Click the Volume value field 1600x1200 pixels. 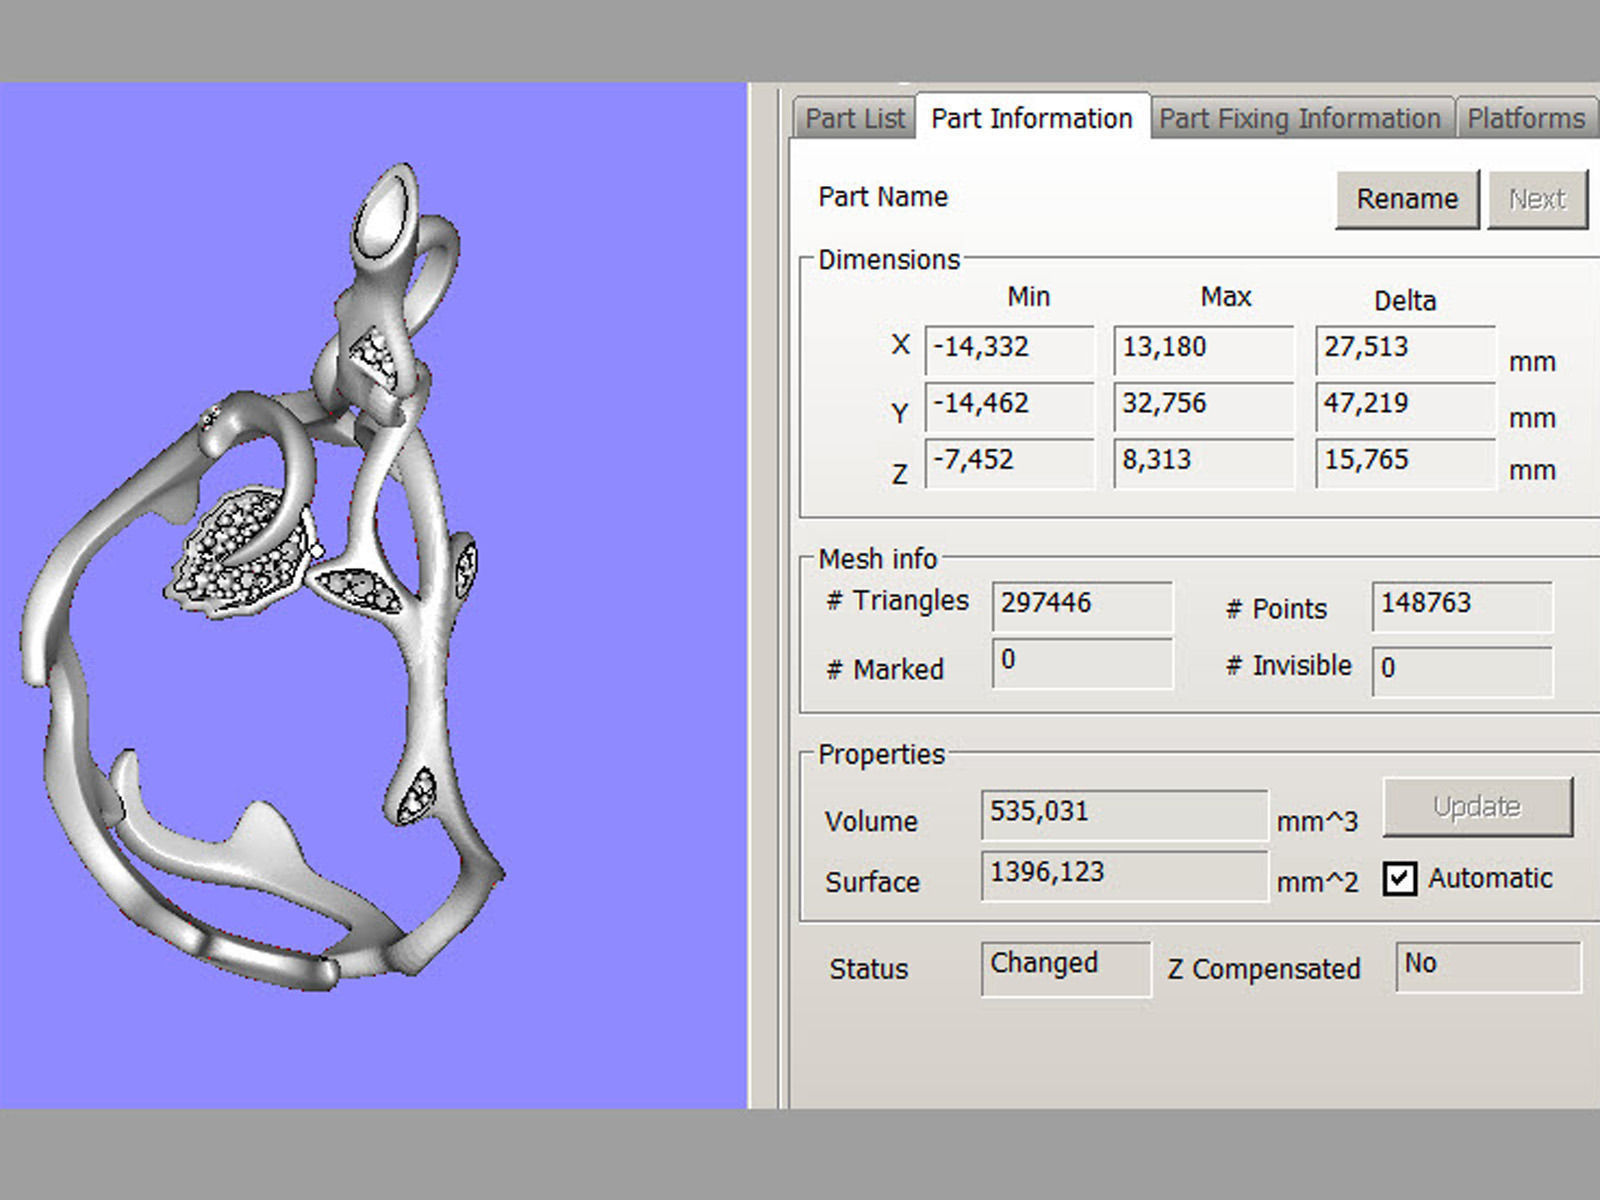coord(1123,813)
